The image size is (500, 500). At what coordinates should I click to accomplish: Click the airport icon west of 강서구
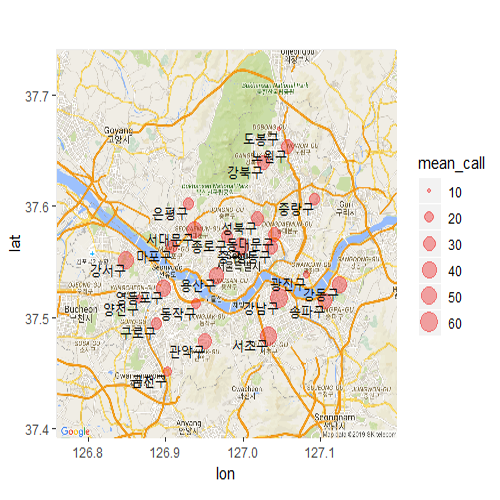click(92, 254)
